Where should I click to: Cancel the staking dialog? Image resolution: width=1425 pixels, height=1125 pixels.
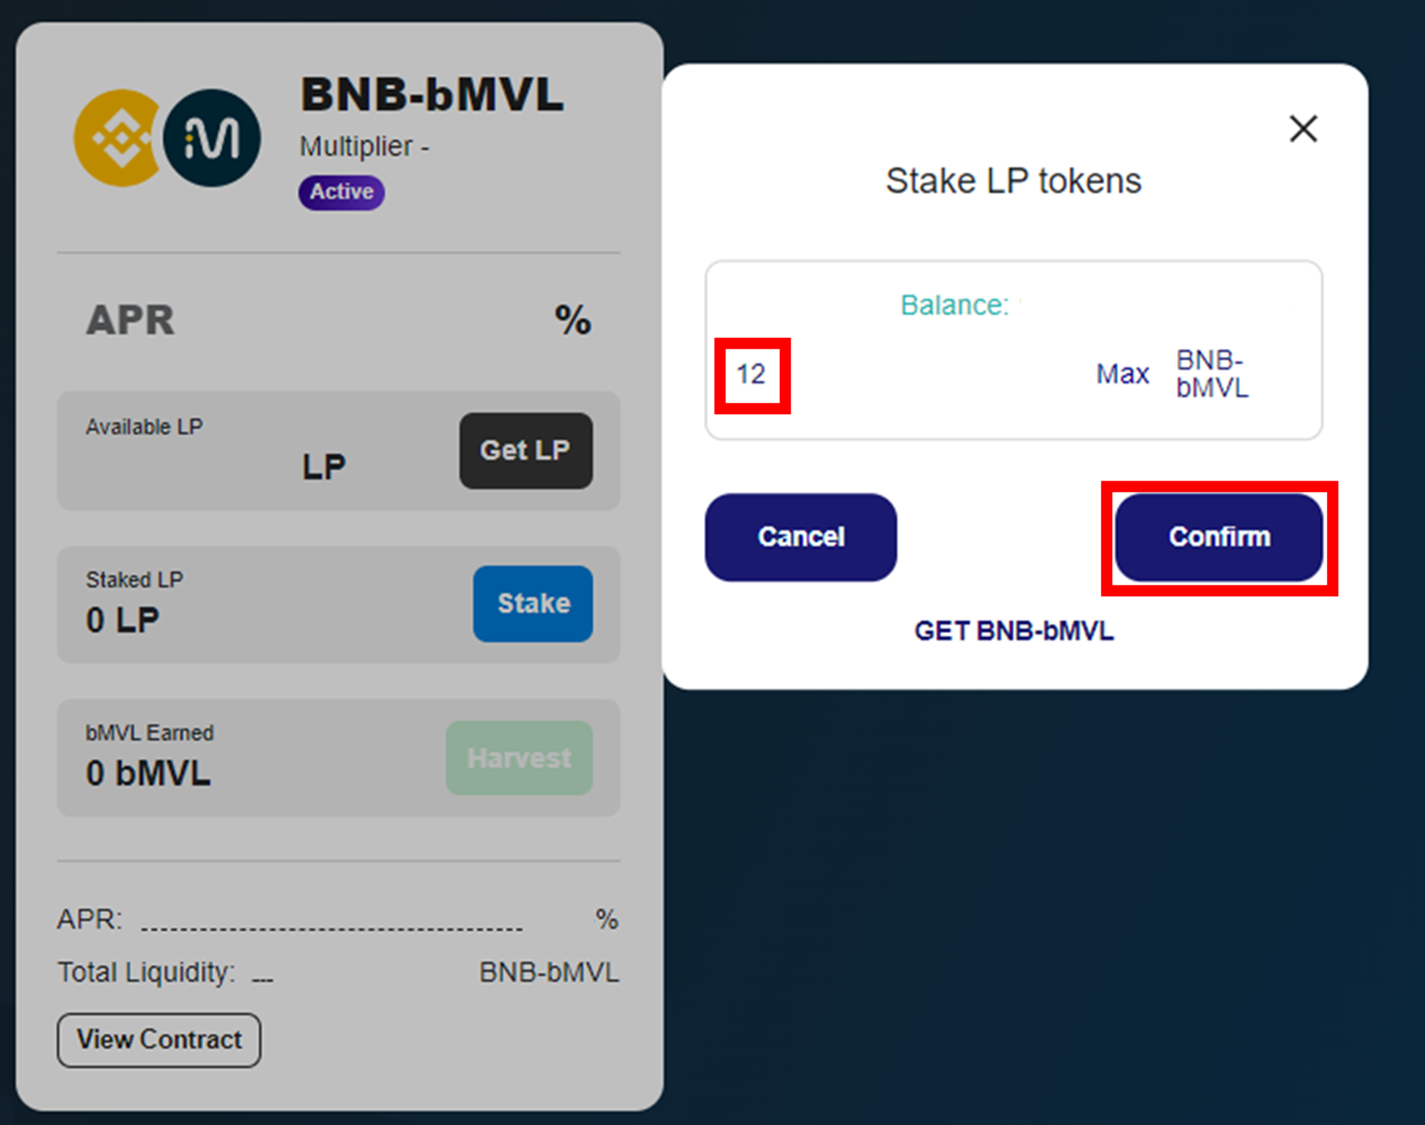(801, 537)
